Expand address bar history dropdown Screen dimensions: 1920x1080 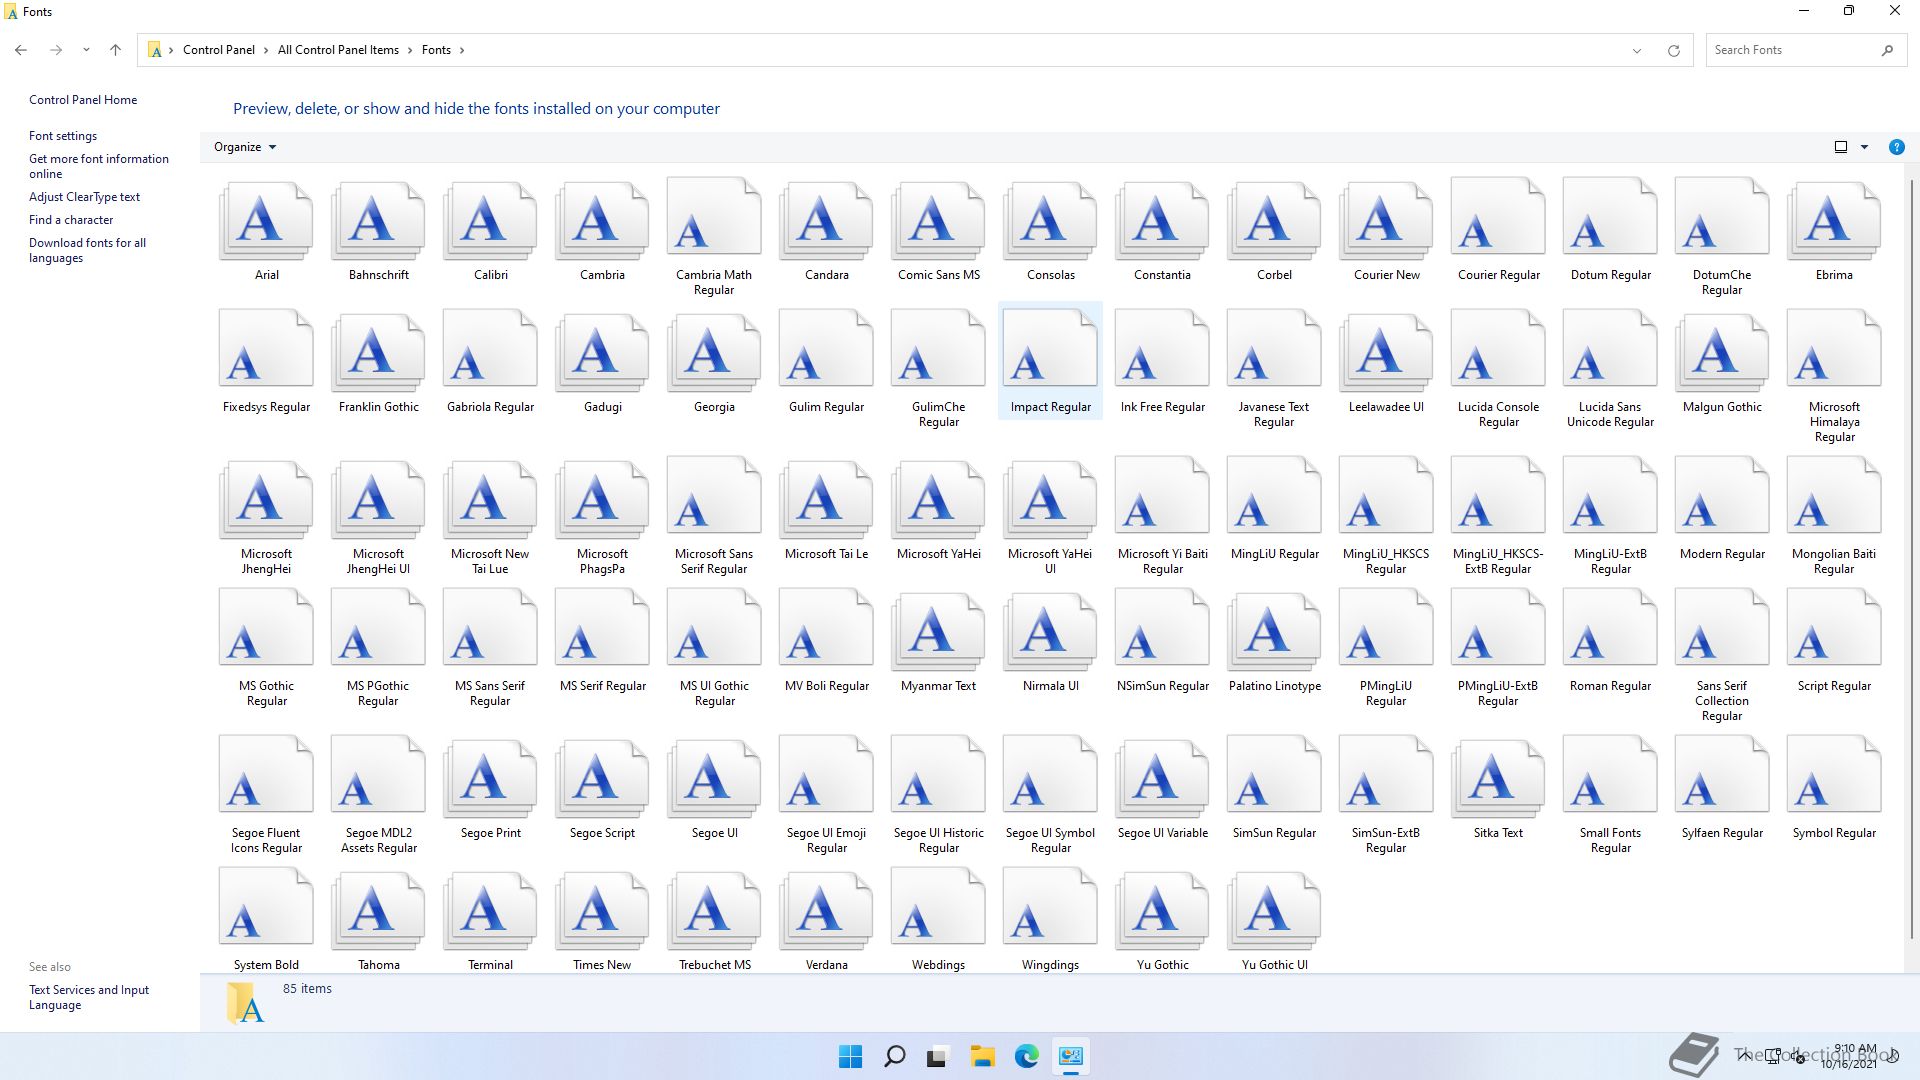point(1637,50)
